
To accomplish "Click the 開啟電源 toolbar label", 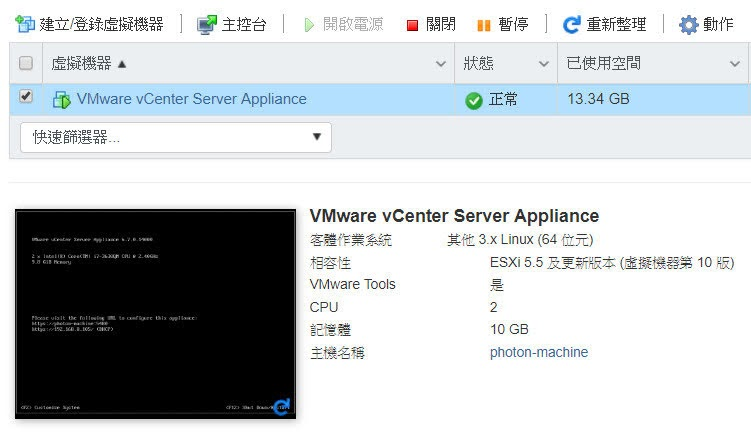I will pos(353,24).
